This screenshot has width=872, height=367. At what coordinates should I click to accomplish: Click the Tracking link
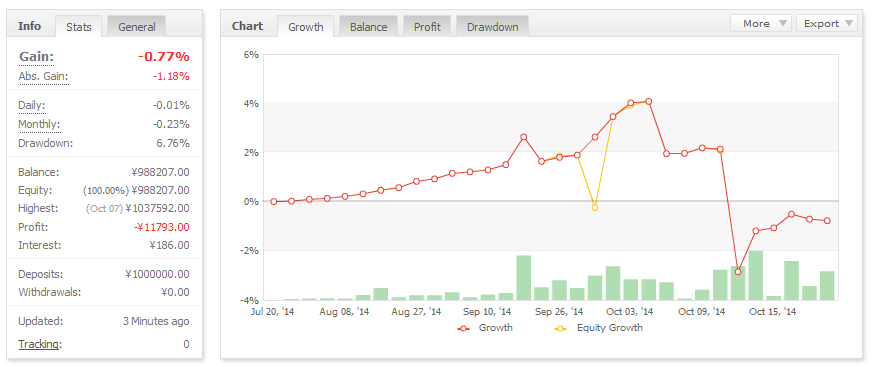point(39,344)
